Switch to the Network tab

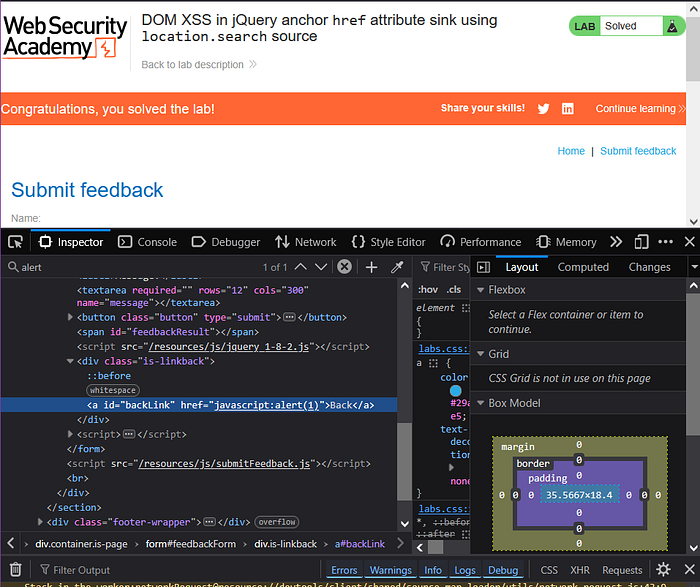pyautogui.click(x=305, y=242)
